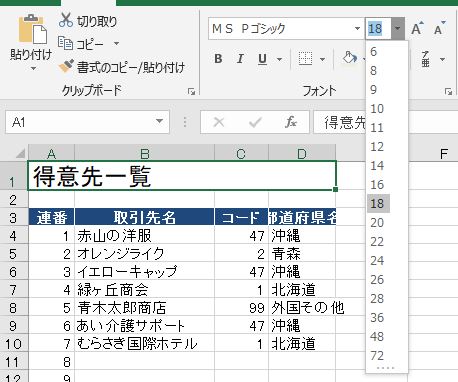
Task: Expand the コピー dropdown arrow
Action: tap(116, 44)
